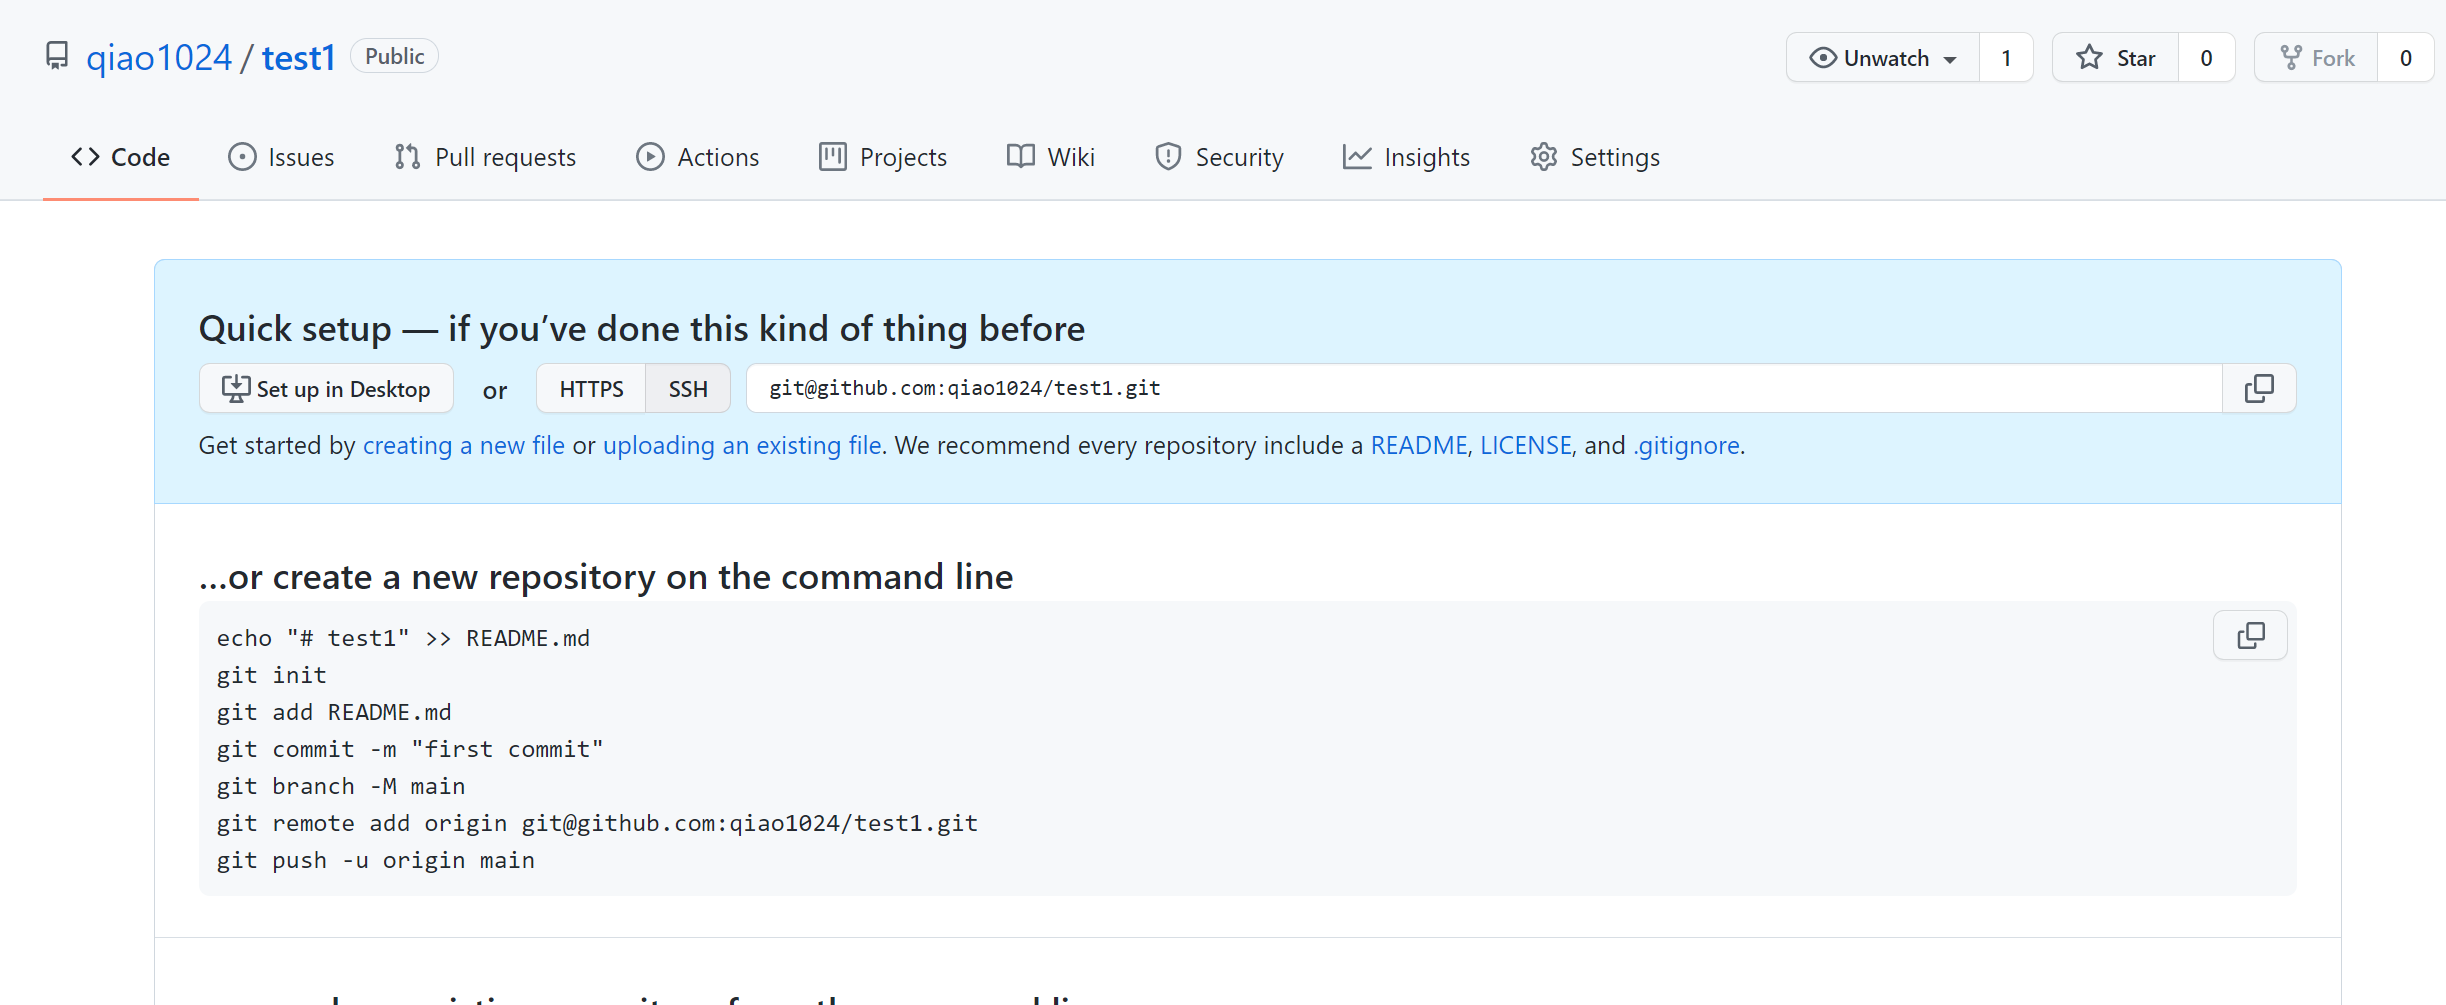Open the watchers count showing 1
Viewport: 2446px width, 1005px height.
2006,58
